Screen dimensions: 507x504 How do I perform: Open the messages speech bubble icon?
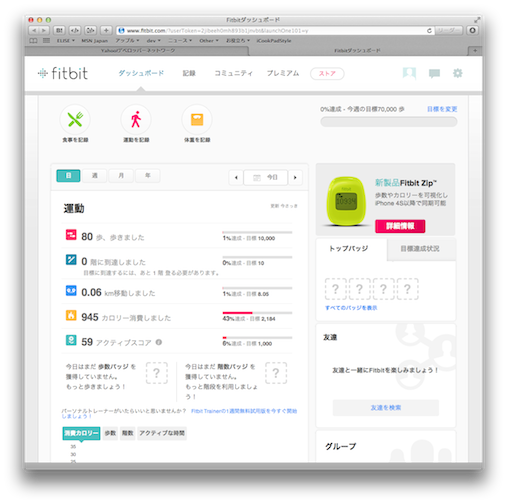tap(434, 73)
